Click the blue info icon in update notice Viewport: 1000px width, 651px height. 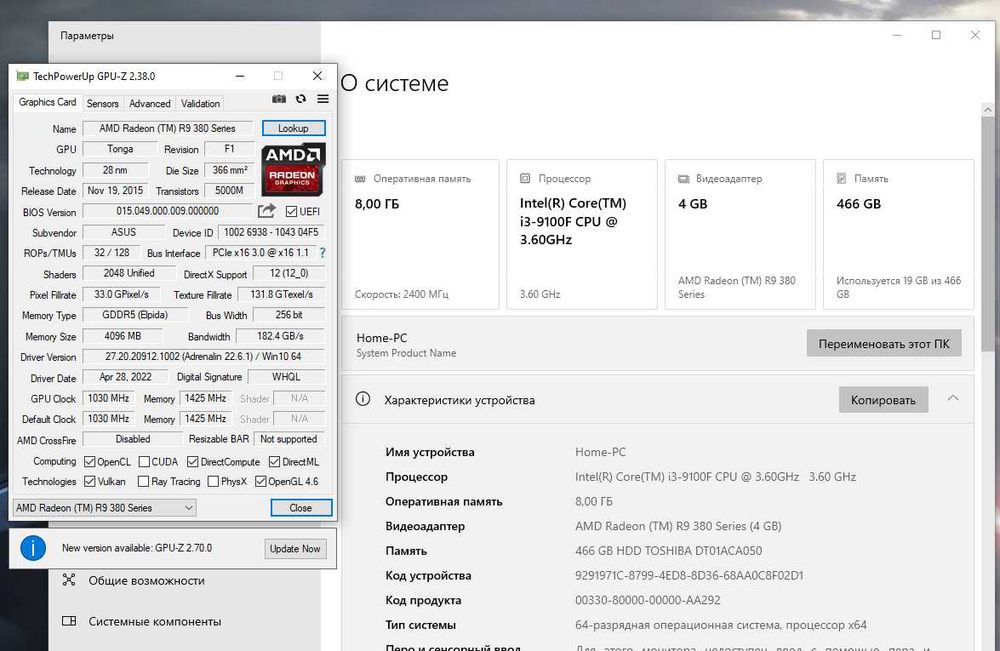click(x=33, y=548)
